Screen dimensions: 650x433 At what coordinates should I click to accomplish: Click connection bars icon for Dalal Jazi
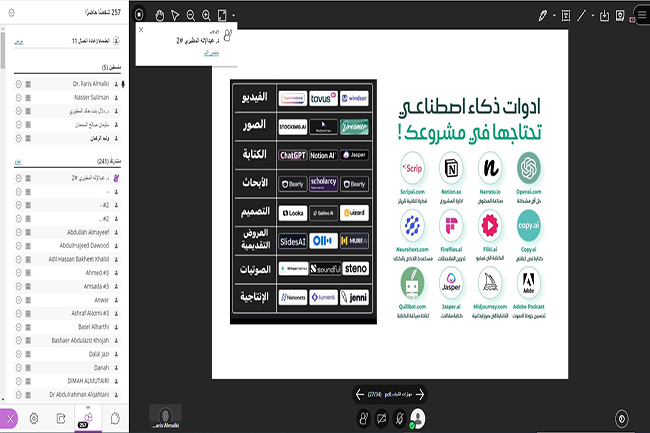[28, 354]
